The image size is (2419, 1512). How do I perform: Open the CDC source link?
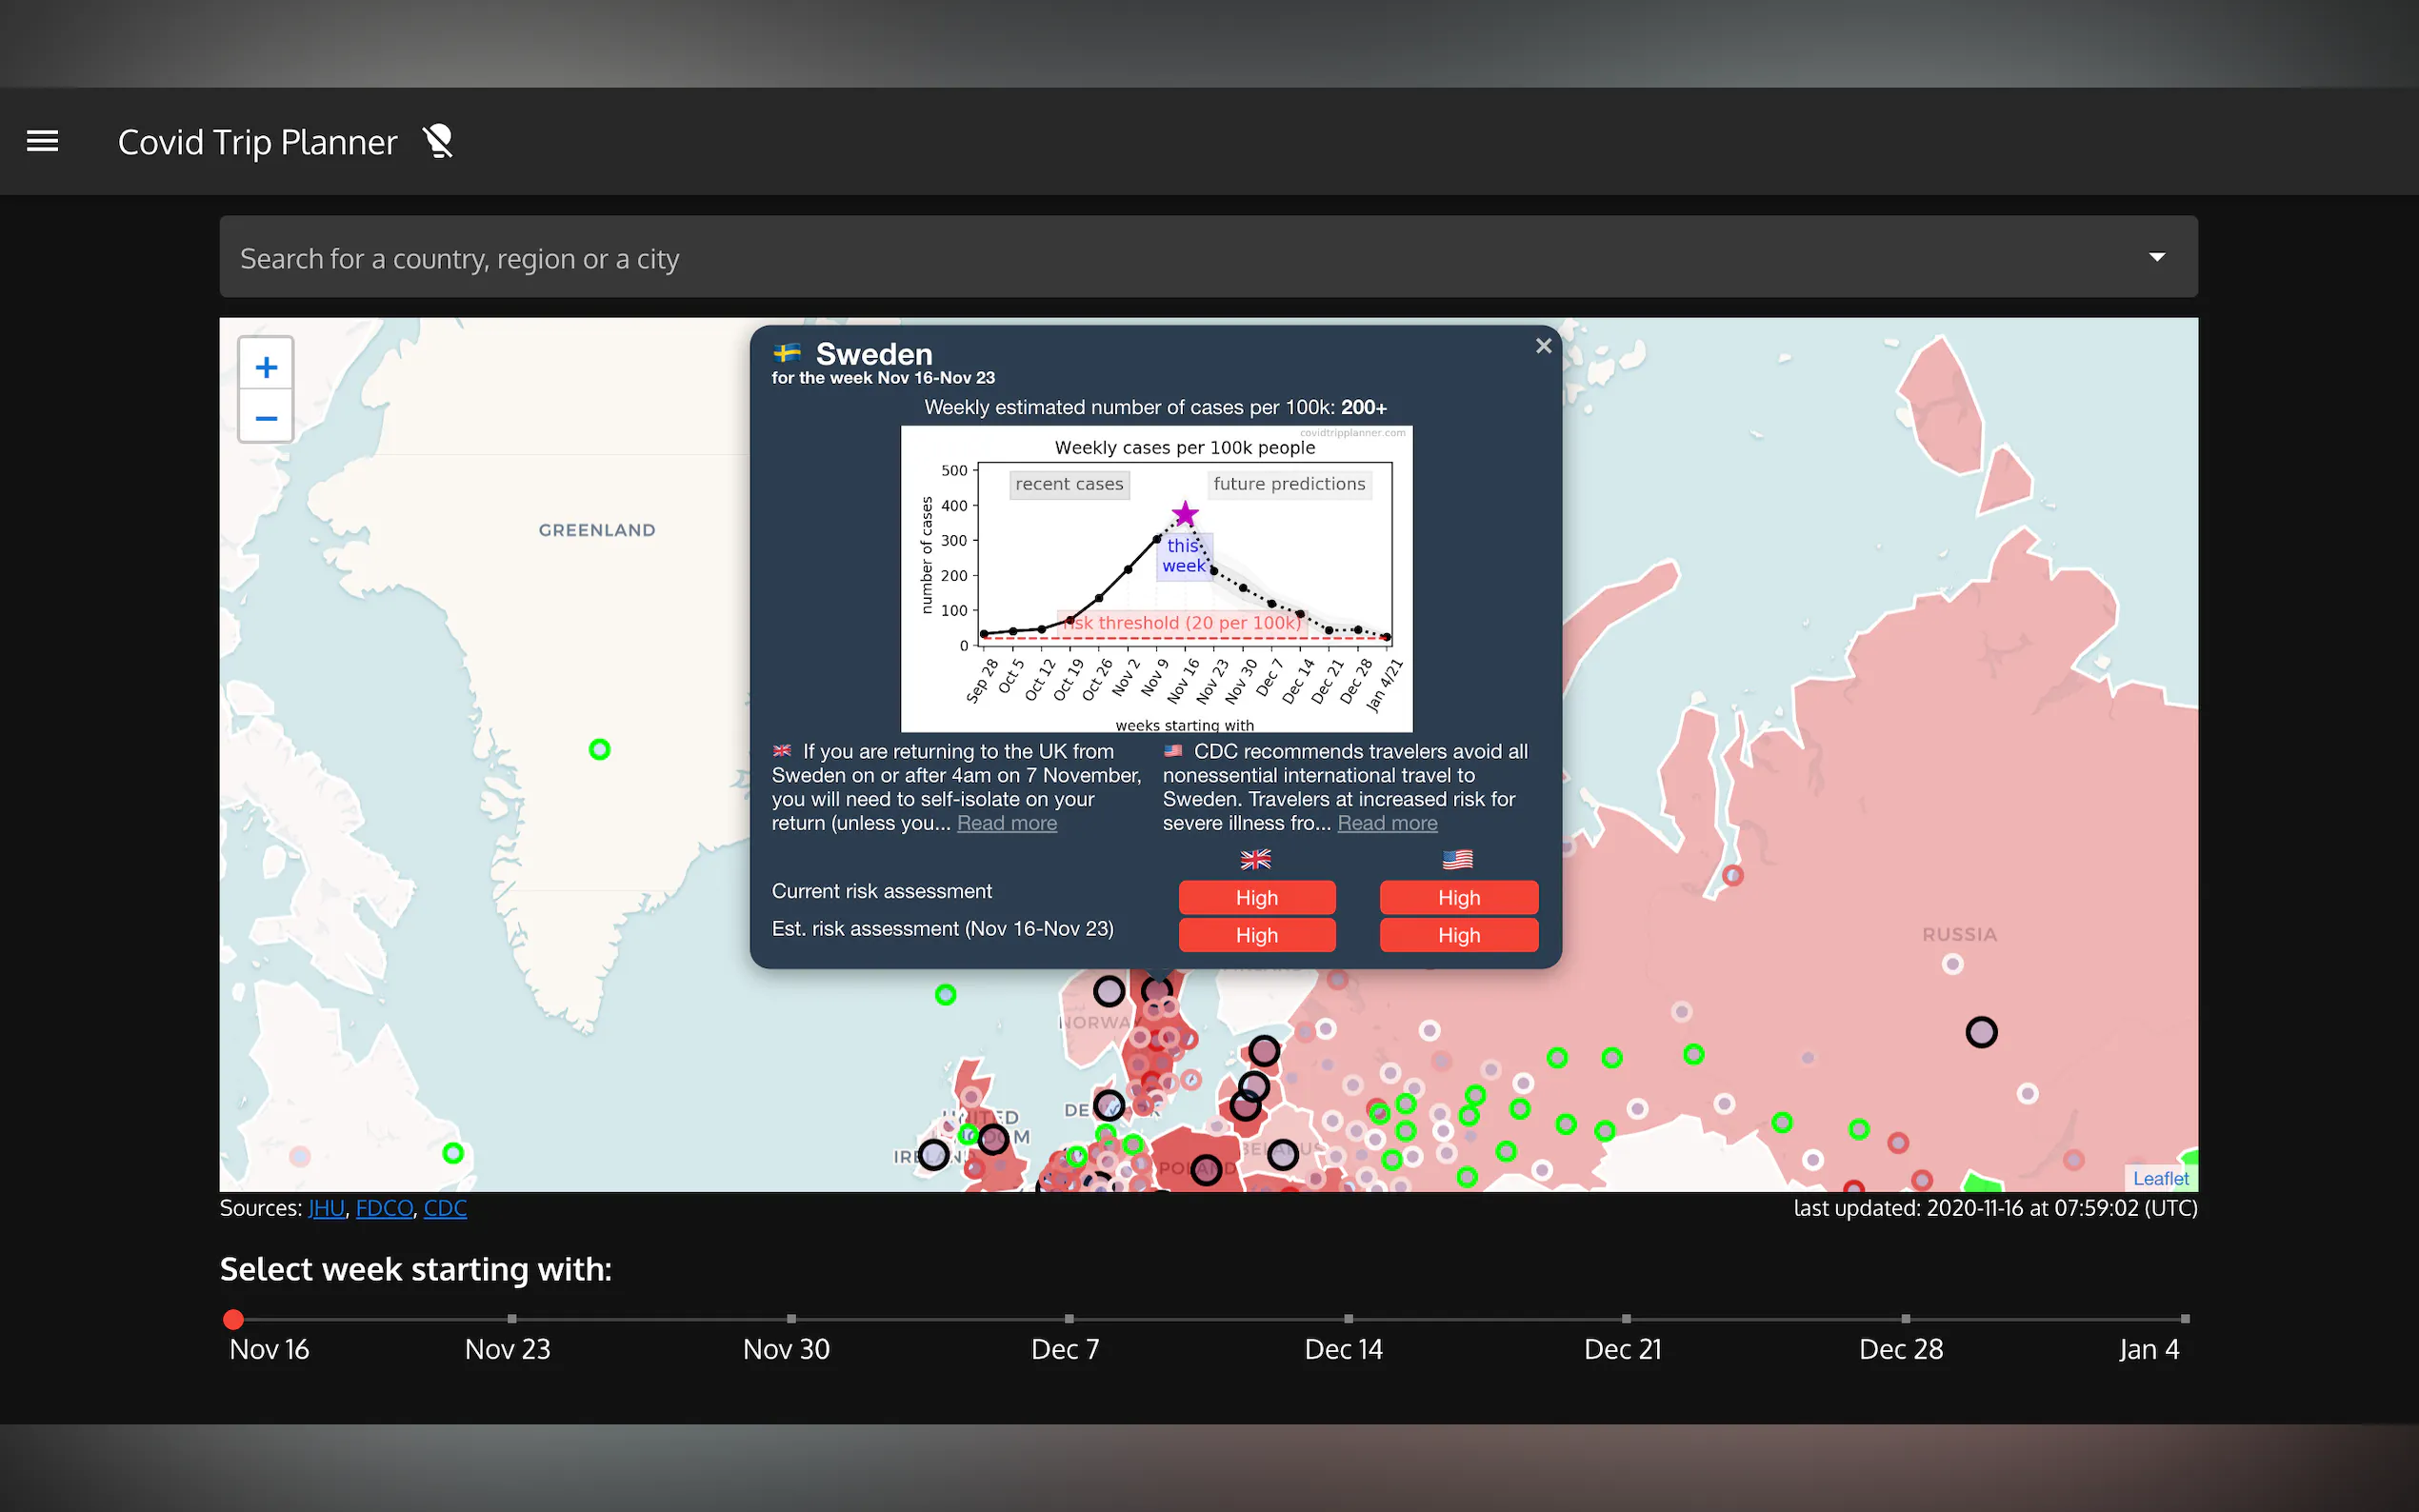tap(445, 1208)
